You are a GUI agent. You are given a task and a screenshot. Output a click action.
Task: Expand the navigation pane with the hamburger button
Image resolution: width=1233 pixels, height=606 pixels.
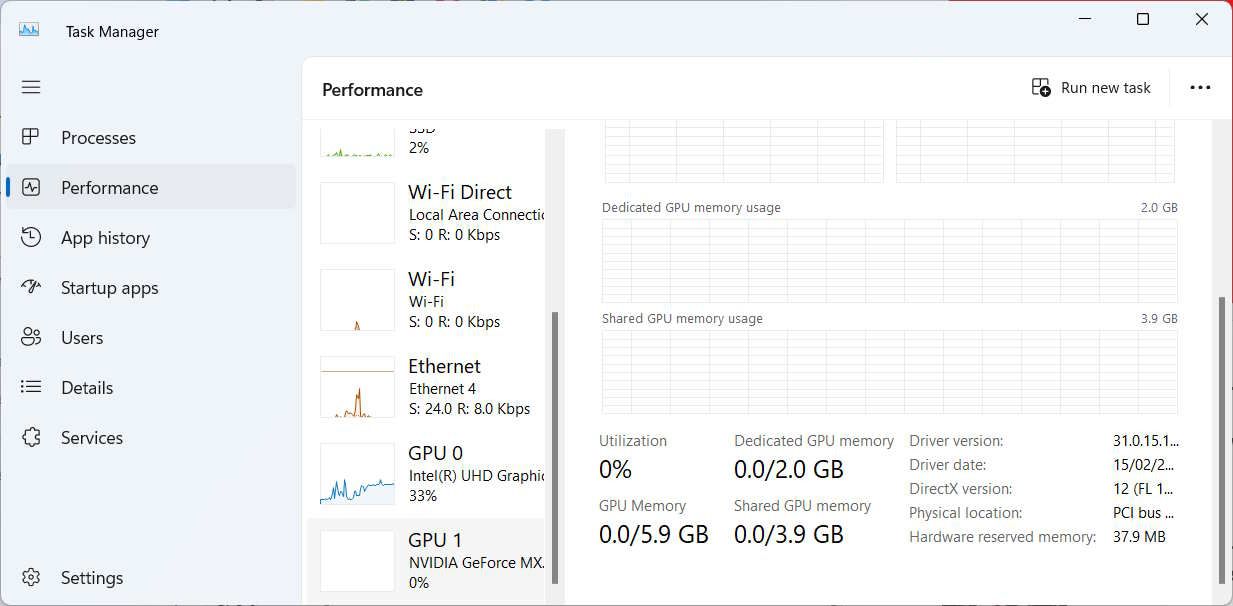click(31, 87)
